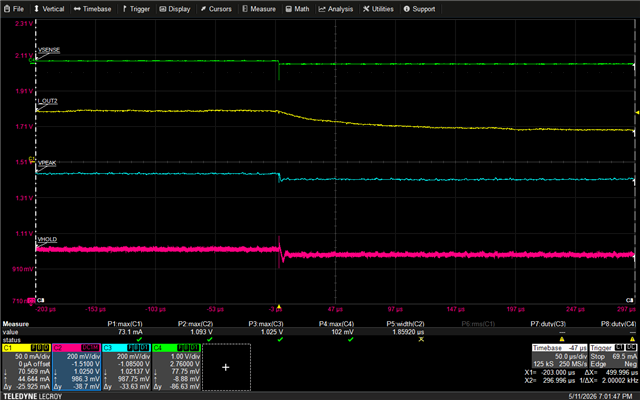Viewport: 640px width, 400px height.
Task: Click the C4 1.00 V/div scale value
Action: tap(183, 356)
